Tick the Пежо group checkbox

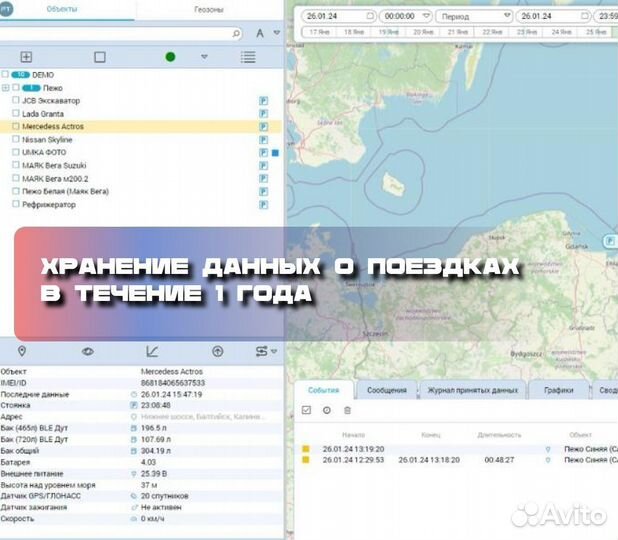point(16,87)
